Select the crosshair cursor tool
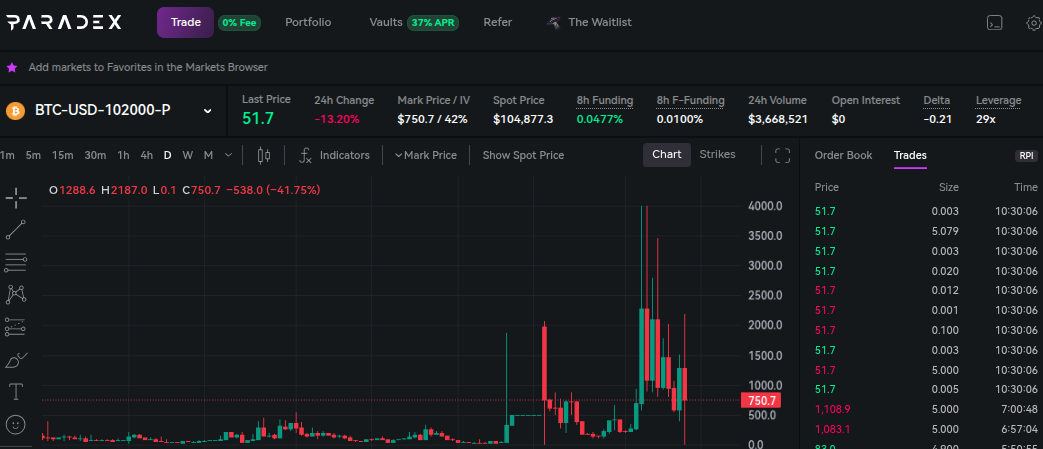The height and width of the screenshot is (449, 1043). click(x=16, y=198)
